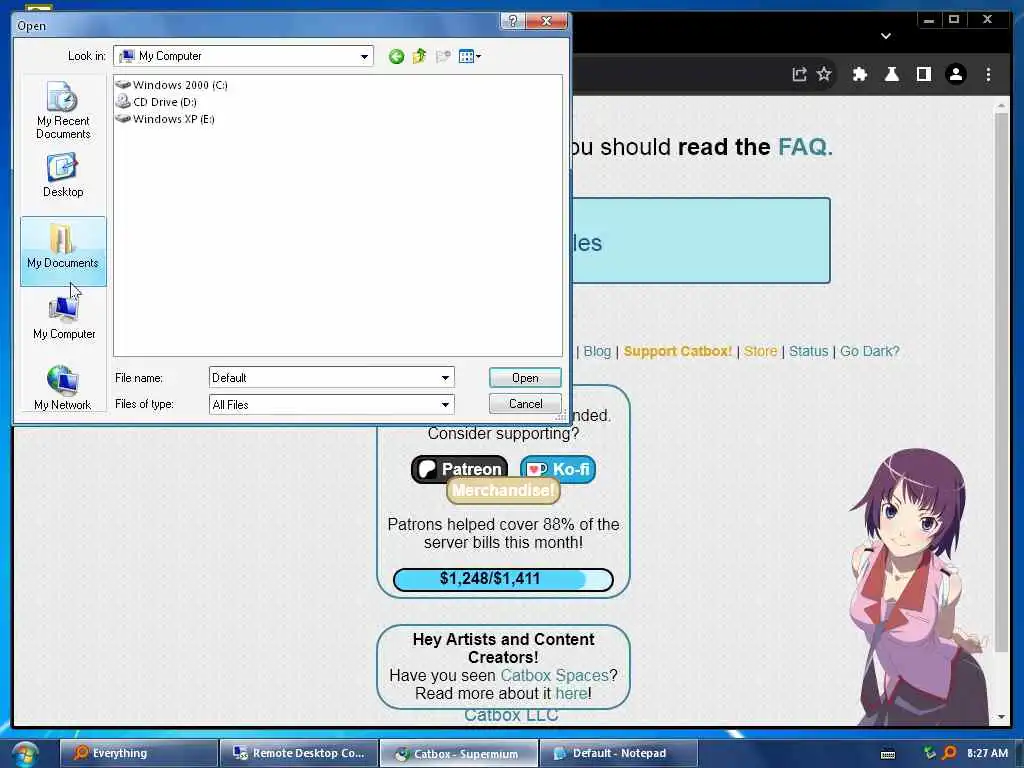Switch to Remote Desktop Connection taskbar item
Image resolution: width=1024 pixels, height=768 pixels.
299,753
